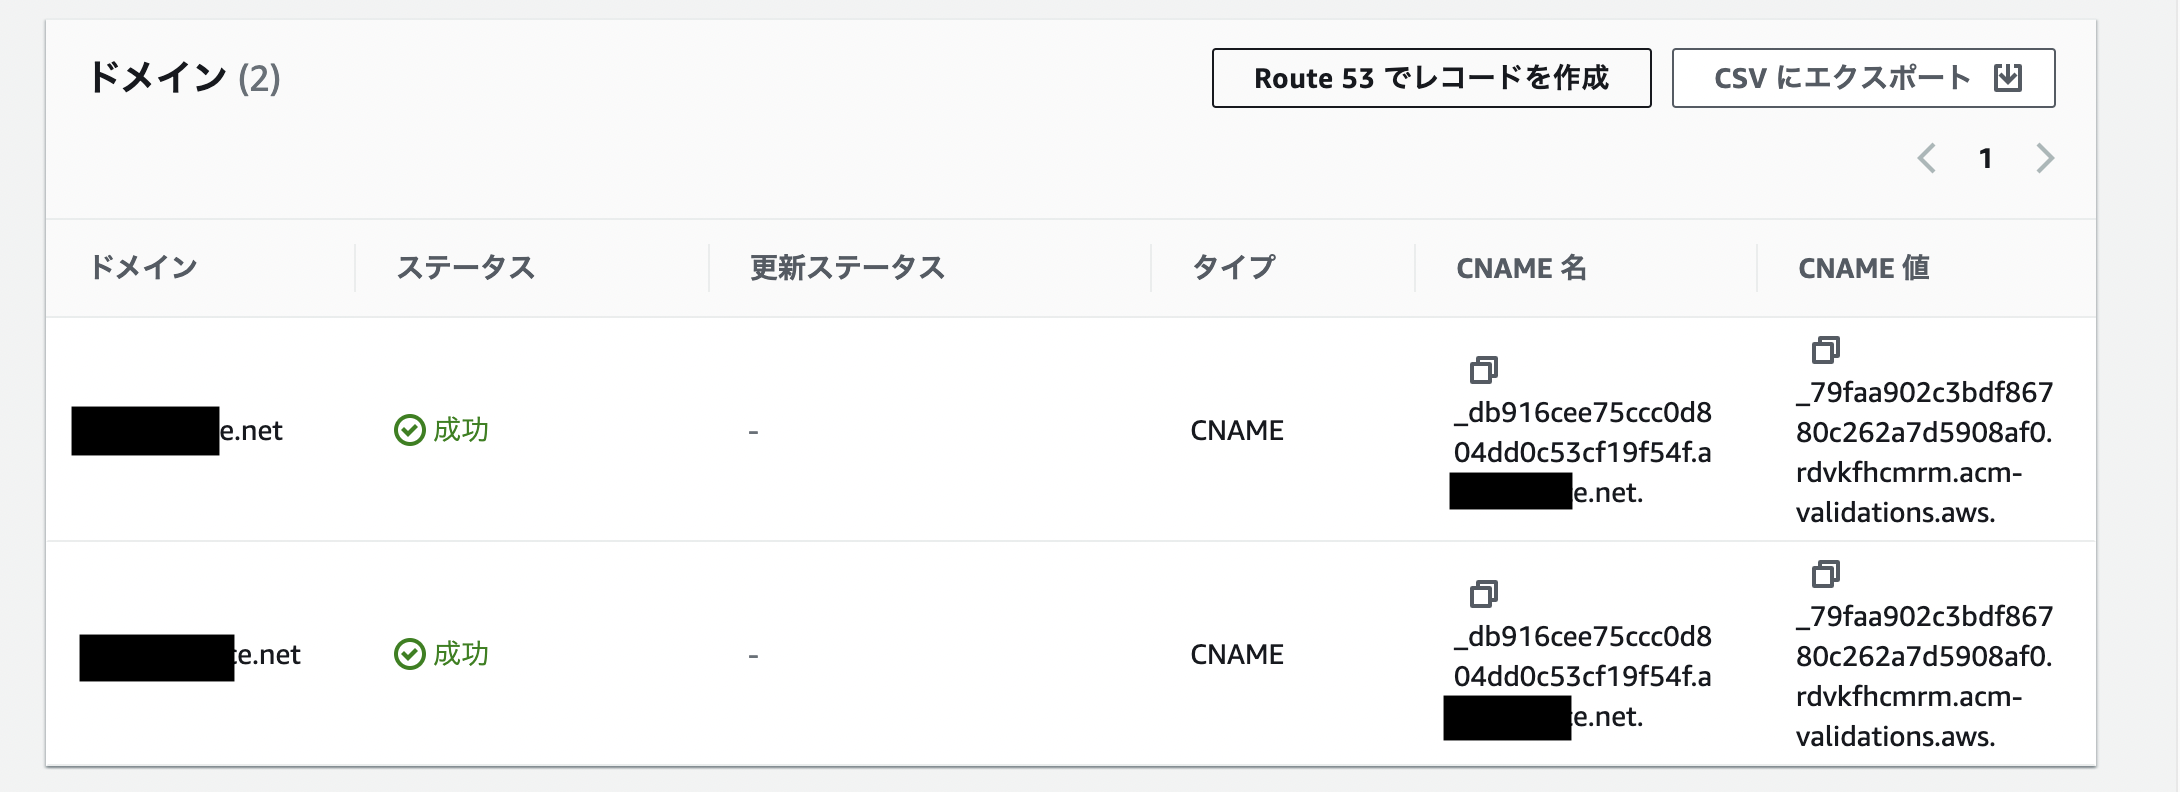This screenshot has height=792, width=2180.
Task: Click the タイプ column header
Action: click(1234, 267)
